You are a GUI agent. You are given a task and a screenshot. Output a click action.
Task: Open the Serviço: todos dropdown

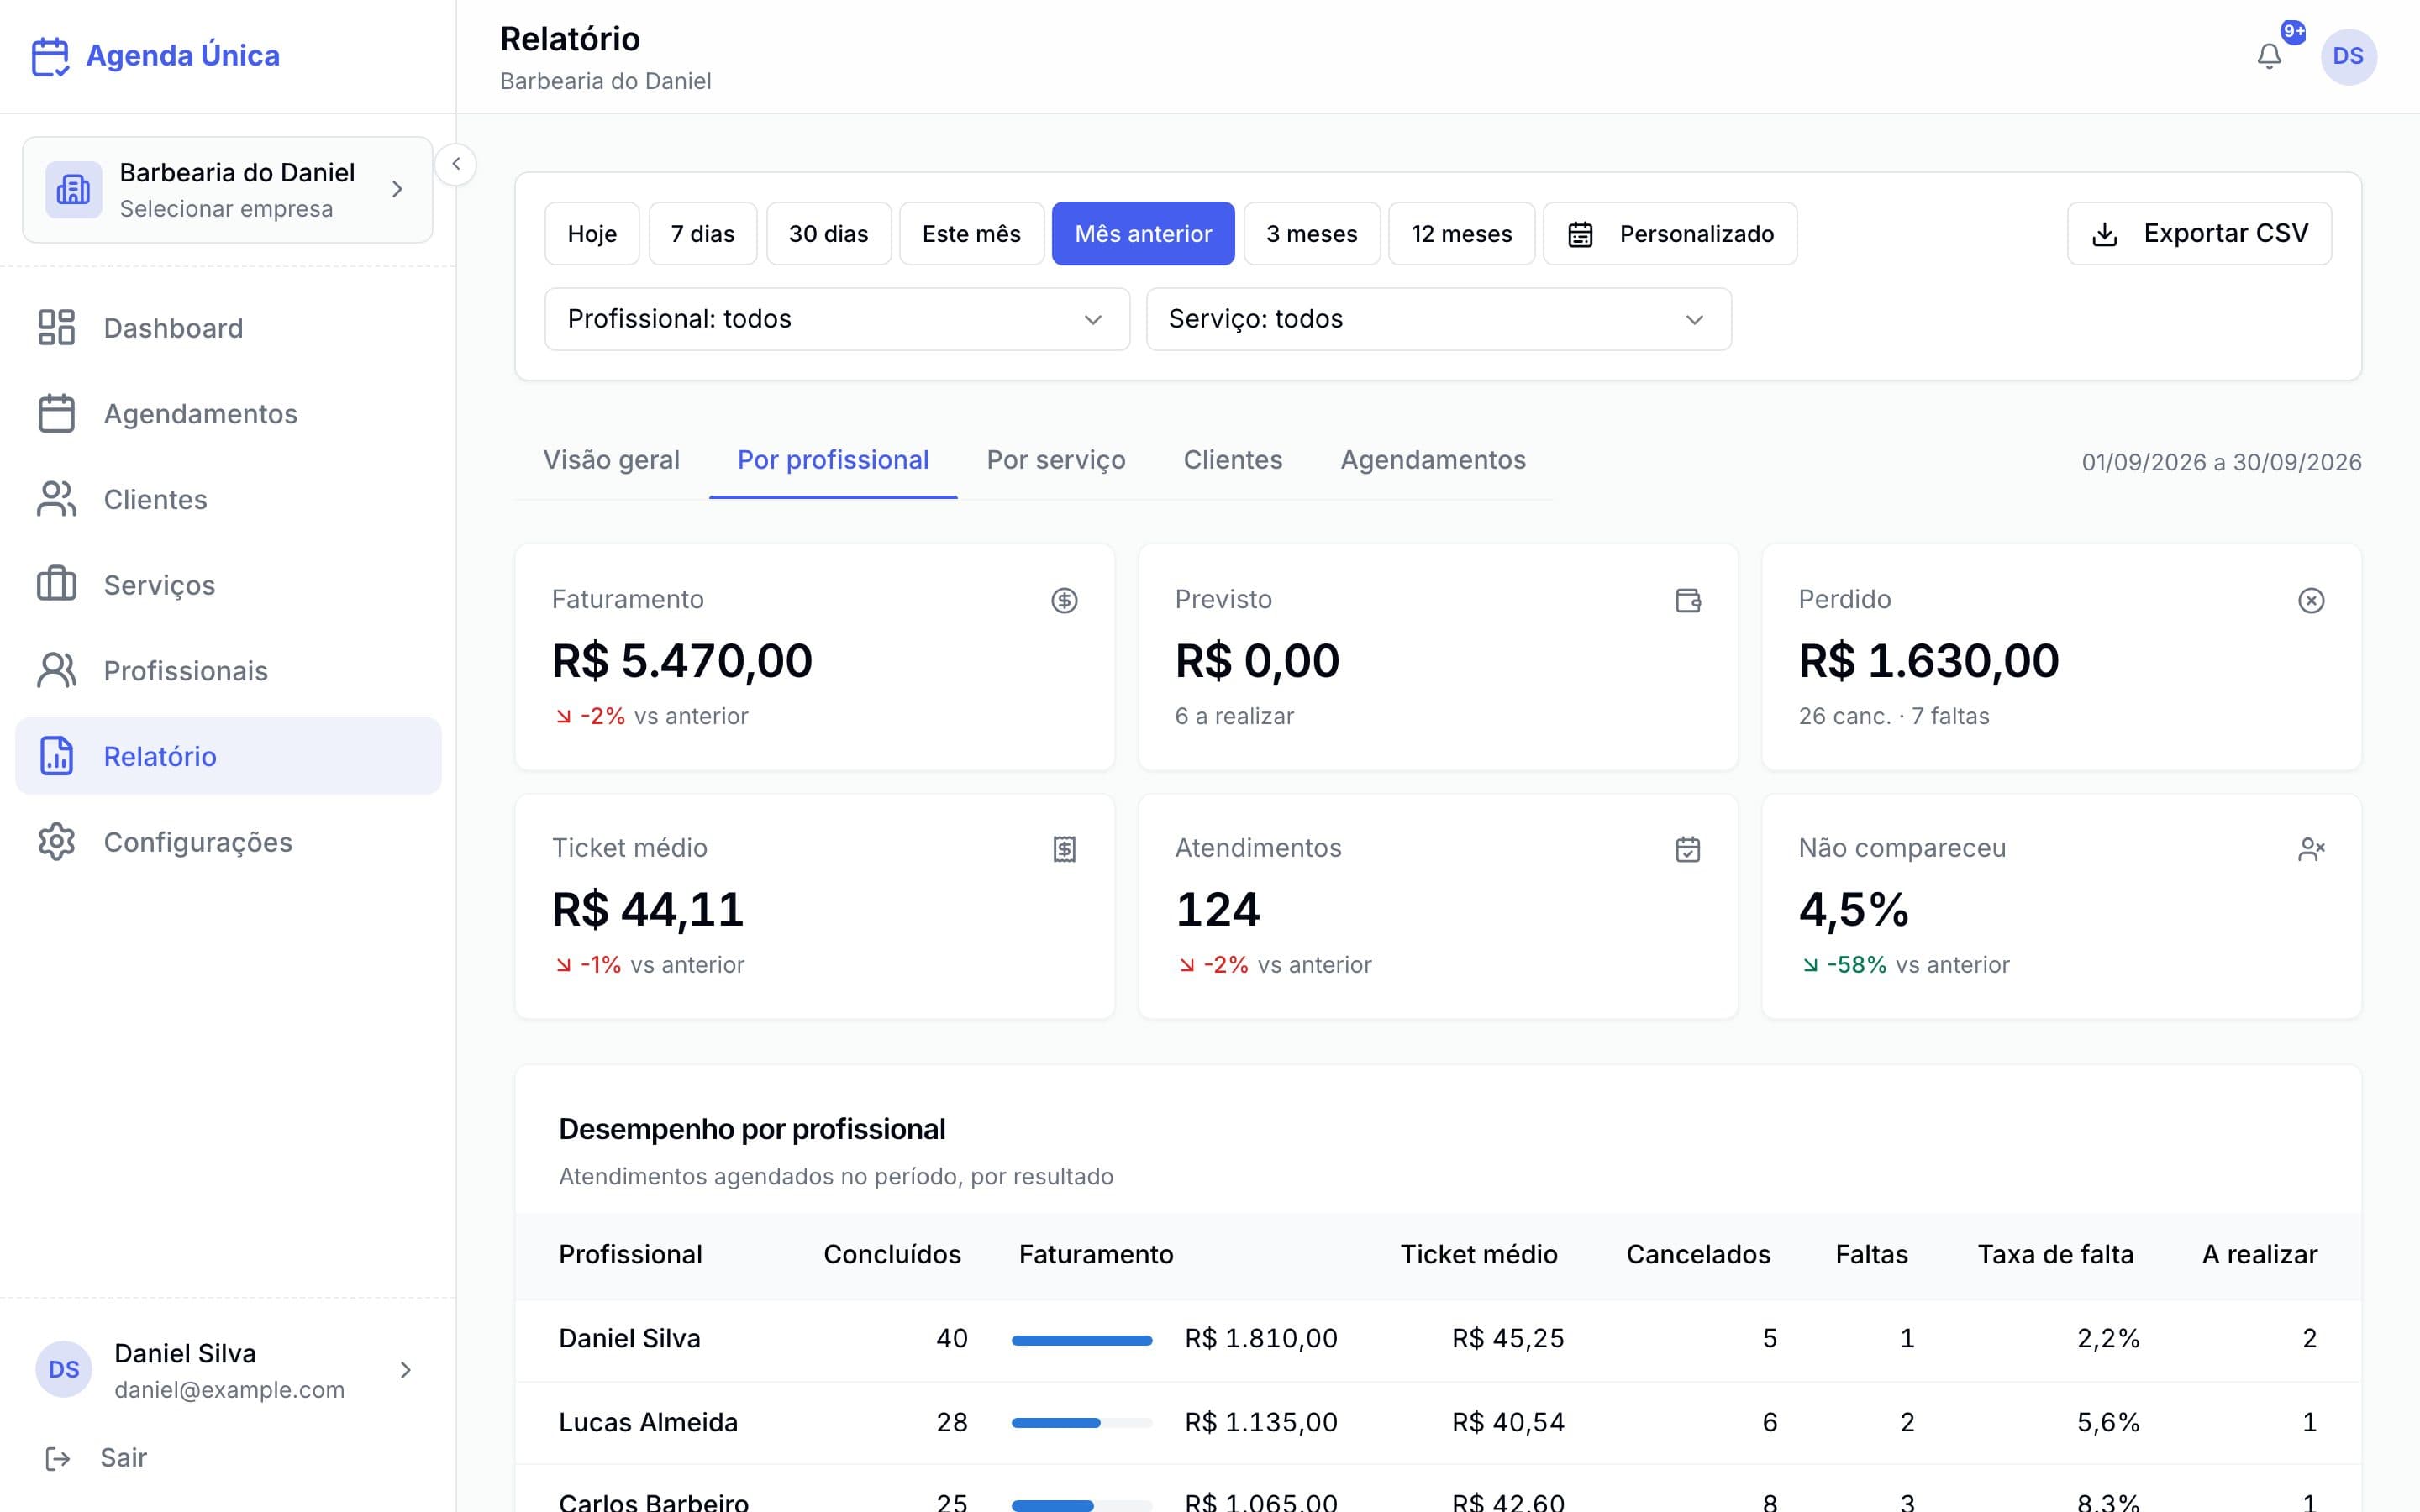coord(1438,319)
